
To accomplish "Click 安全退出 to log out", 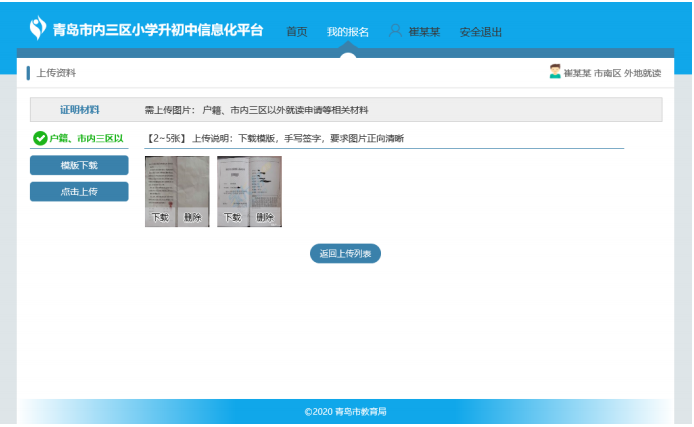I will point(481,32).
